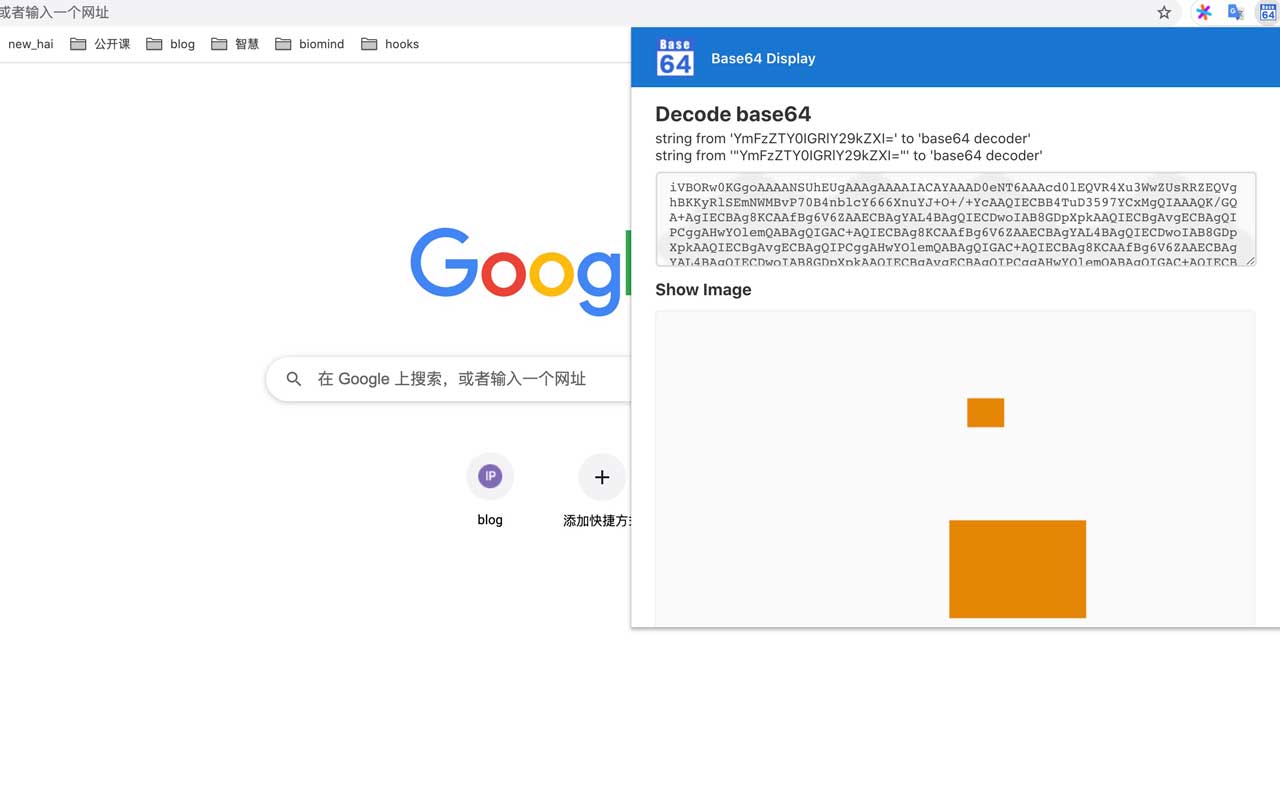
Task: Click the large orange decoded image
Action: pyautogui.click(x=1017, y=568)
